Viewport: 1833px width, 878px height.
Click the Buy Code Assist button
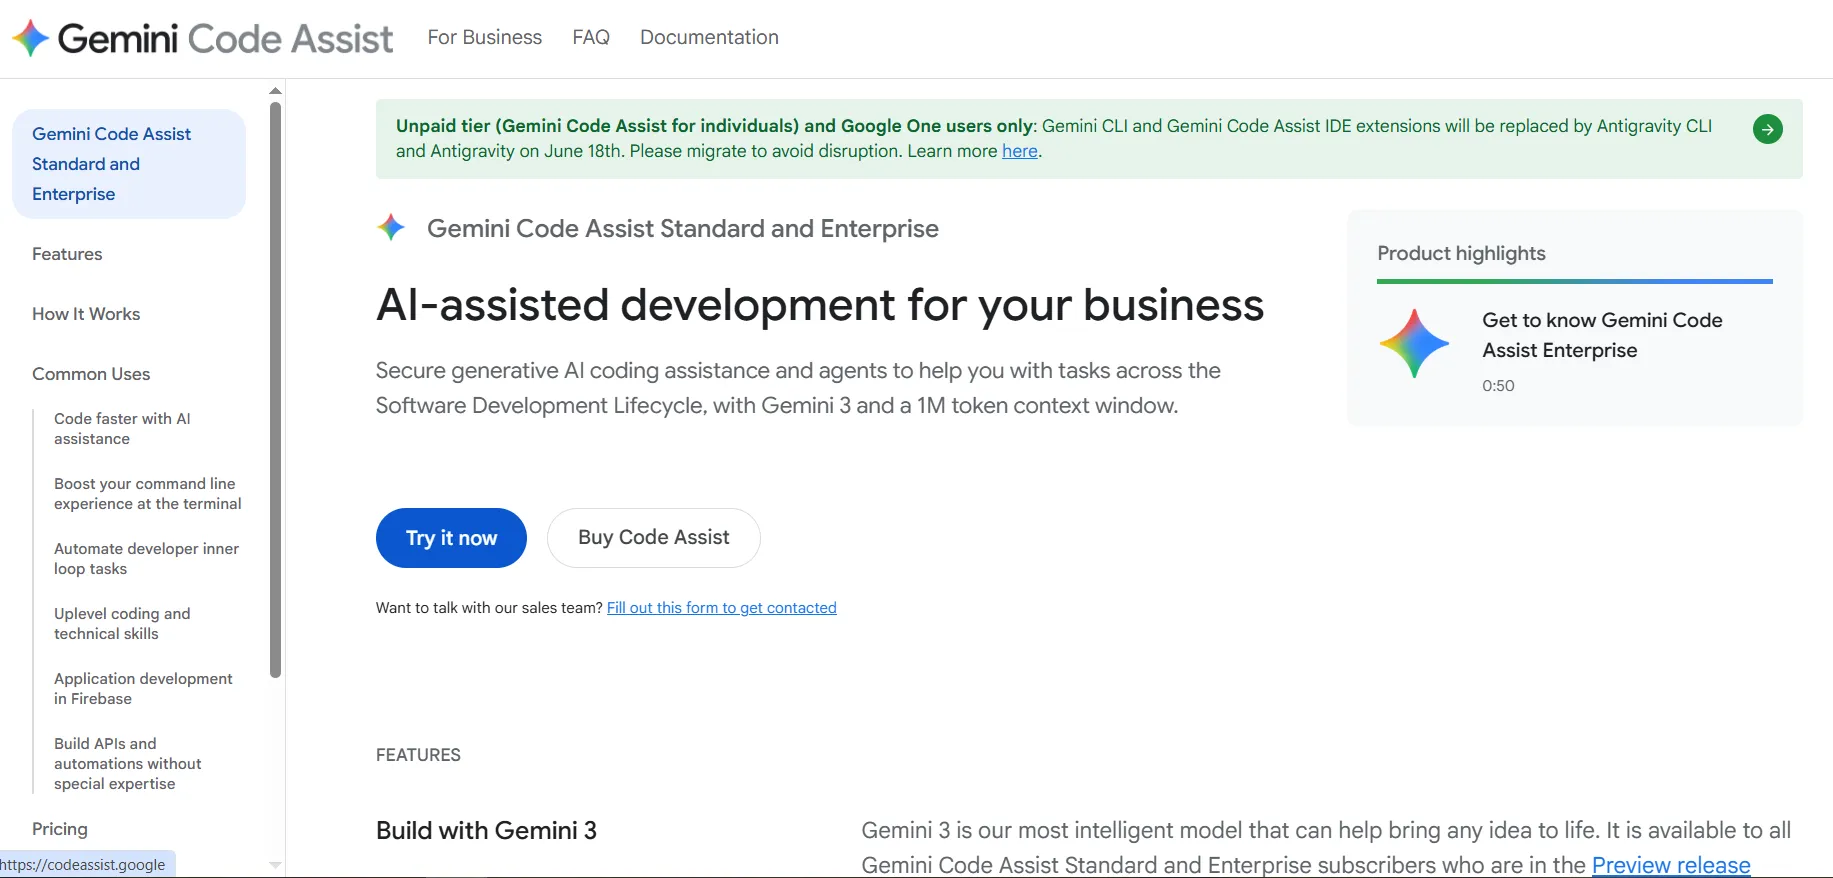coord(654,538)
